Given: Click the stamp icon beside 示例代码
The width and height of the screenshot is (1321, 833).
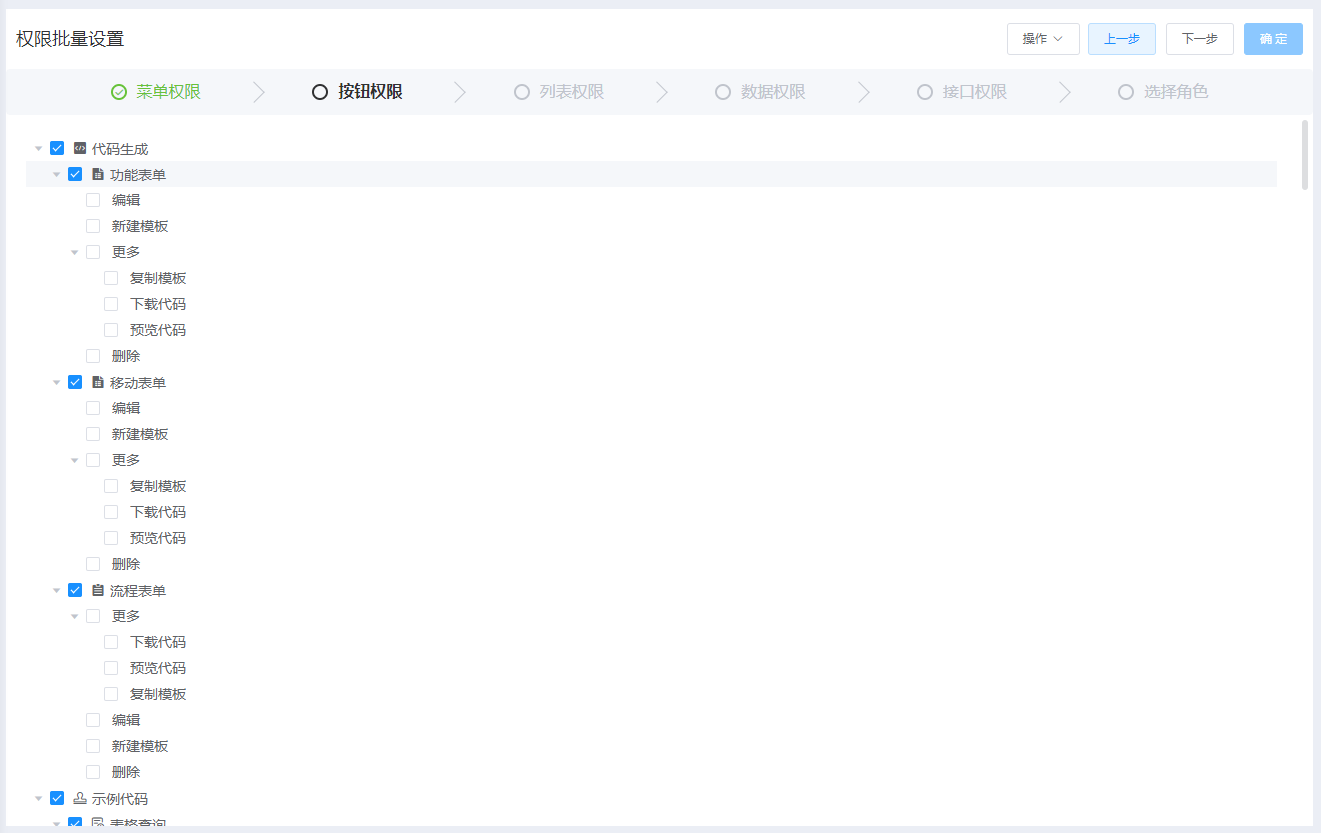Looking at the screenshot, I should click(80, 798).
